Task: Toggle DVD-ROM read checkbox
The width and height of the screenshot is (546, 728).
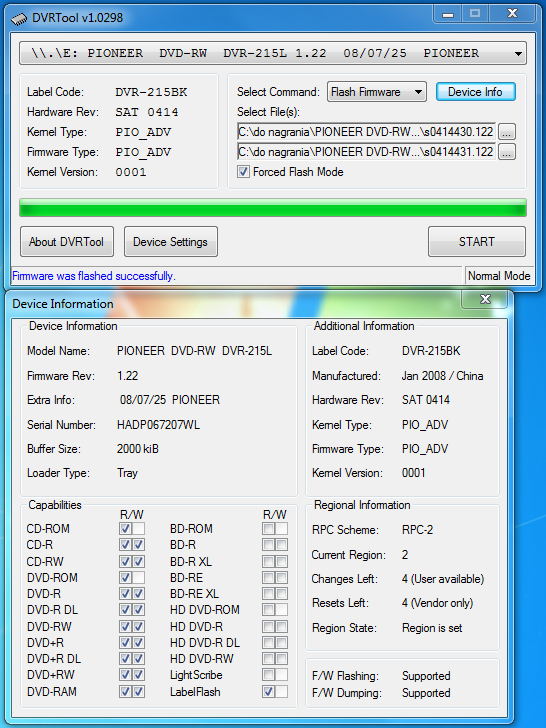Action: pos(125,578)
